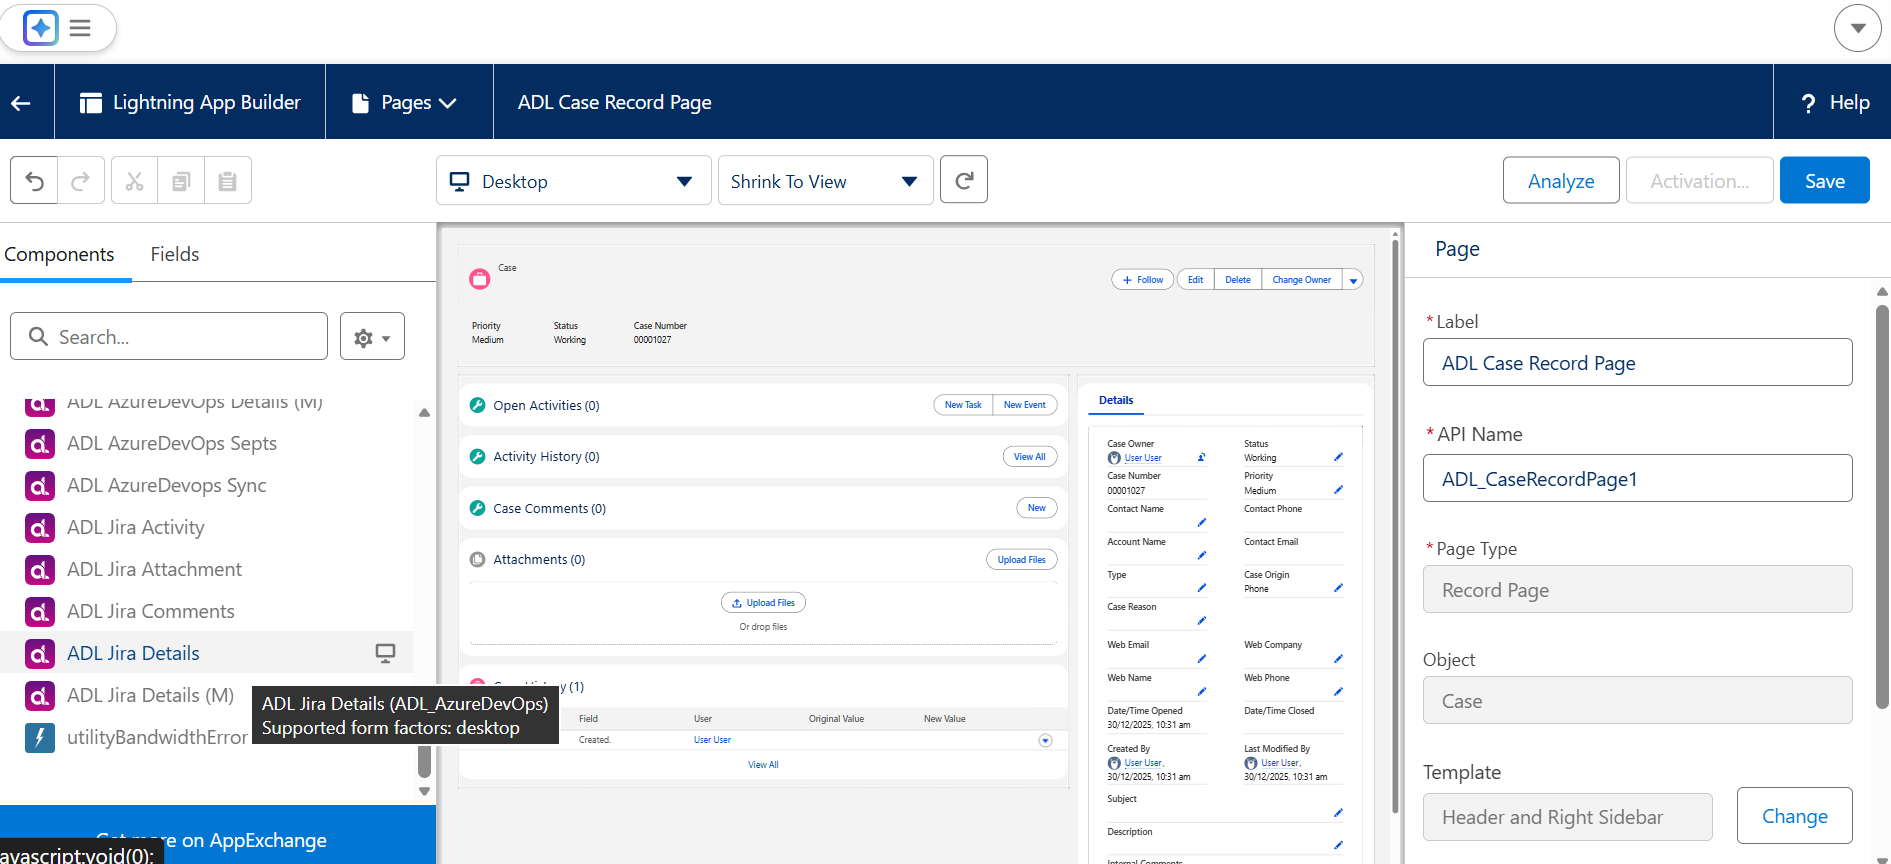Click the API Name input field
Viewport: 1891px width, 864px height.
pos(1637,478)
